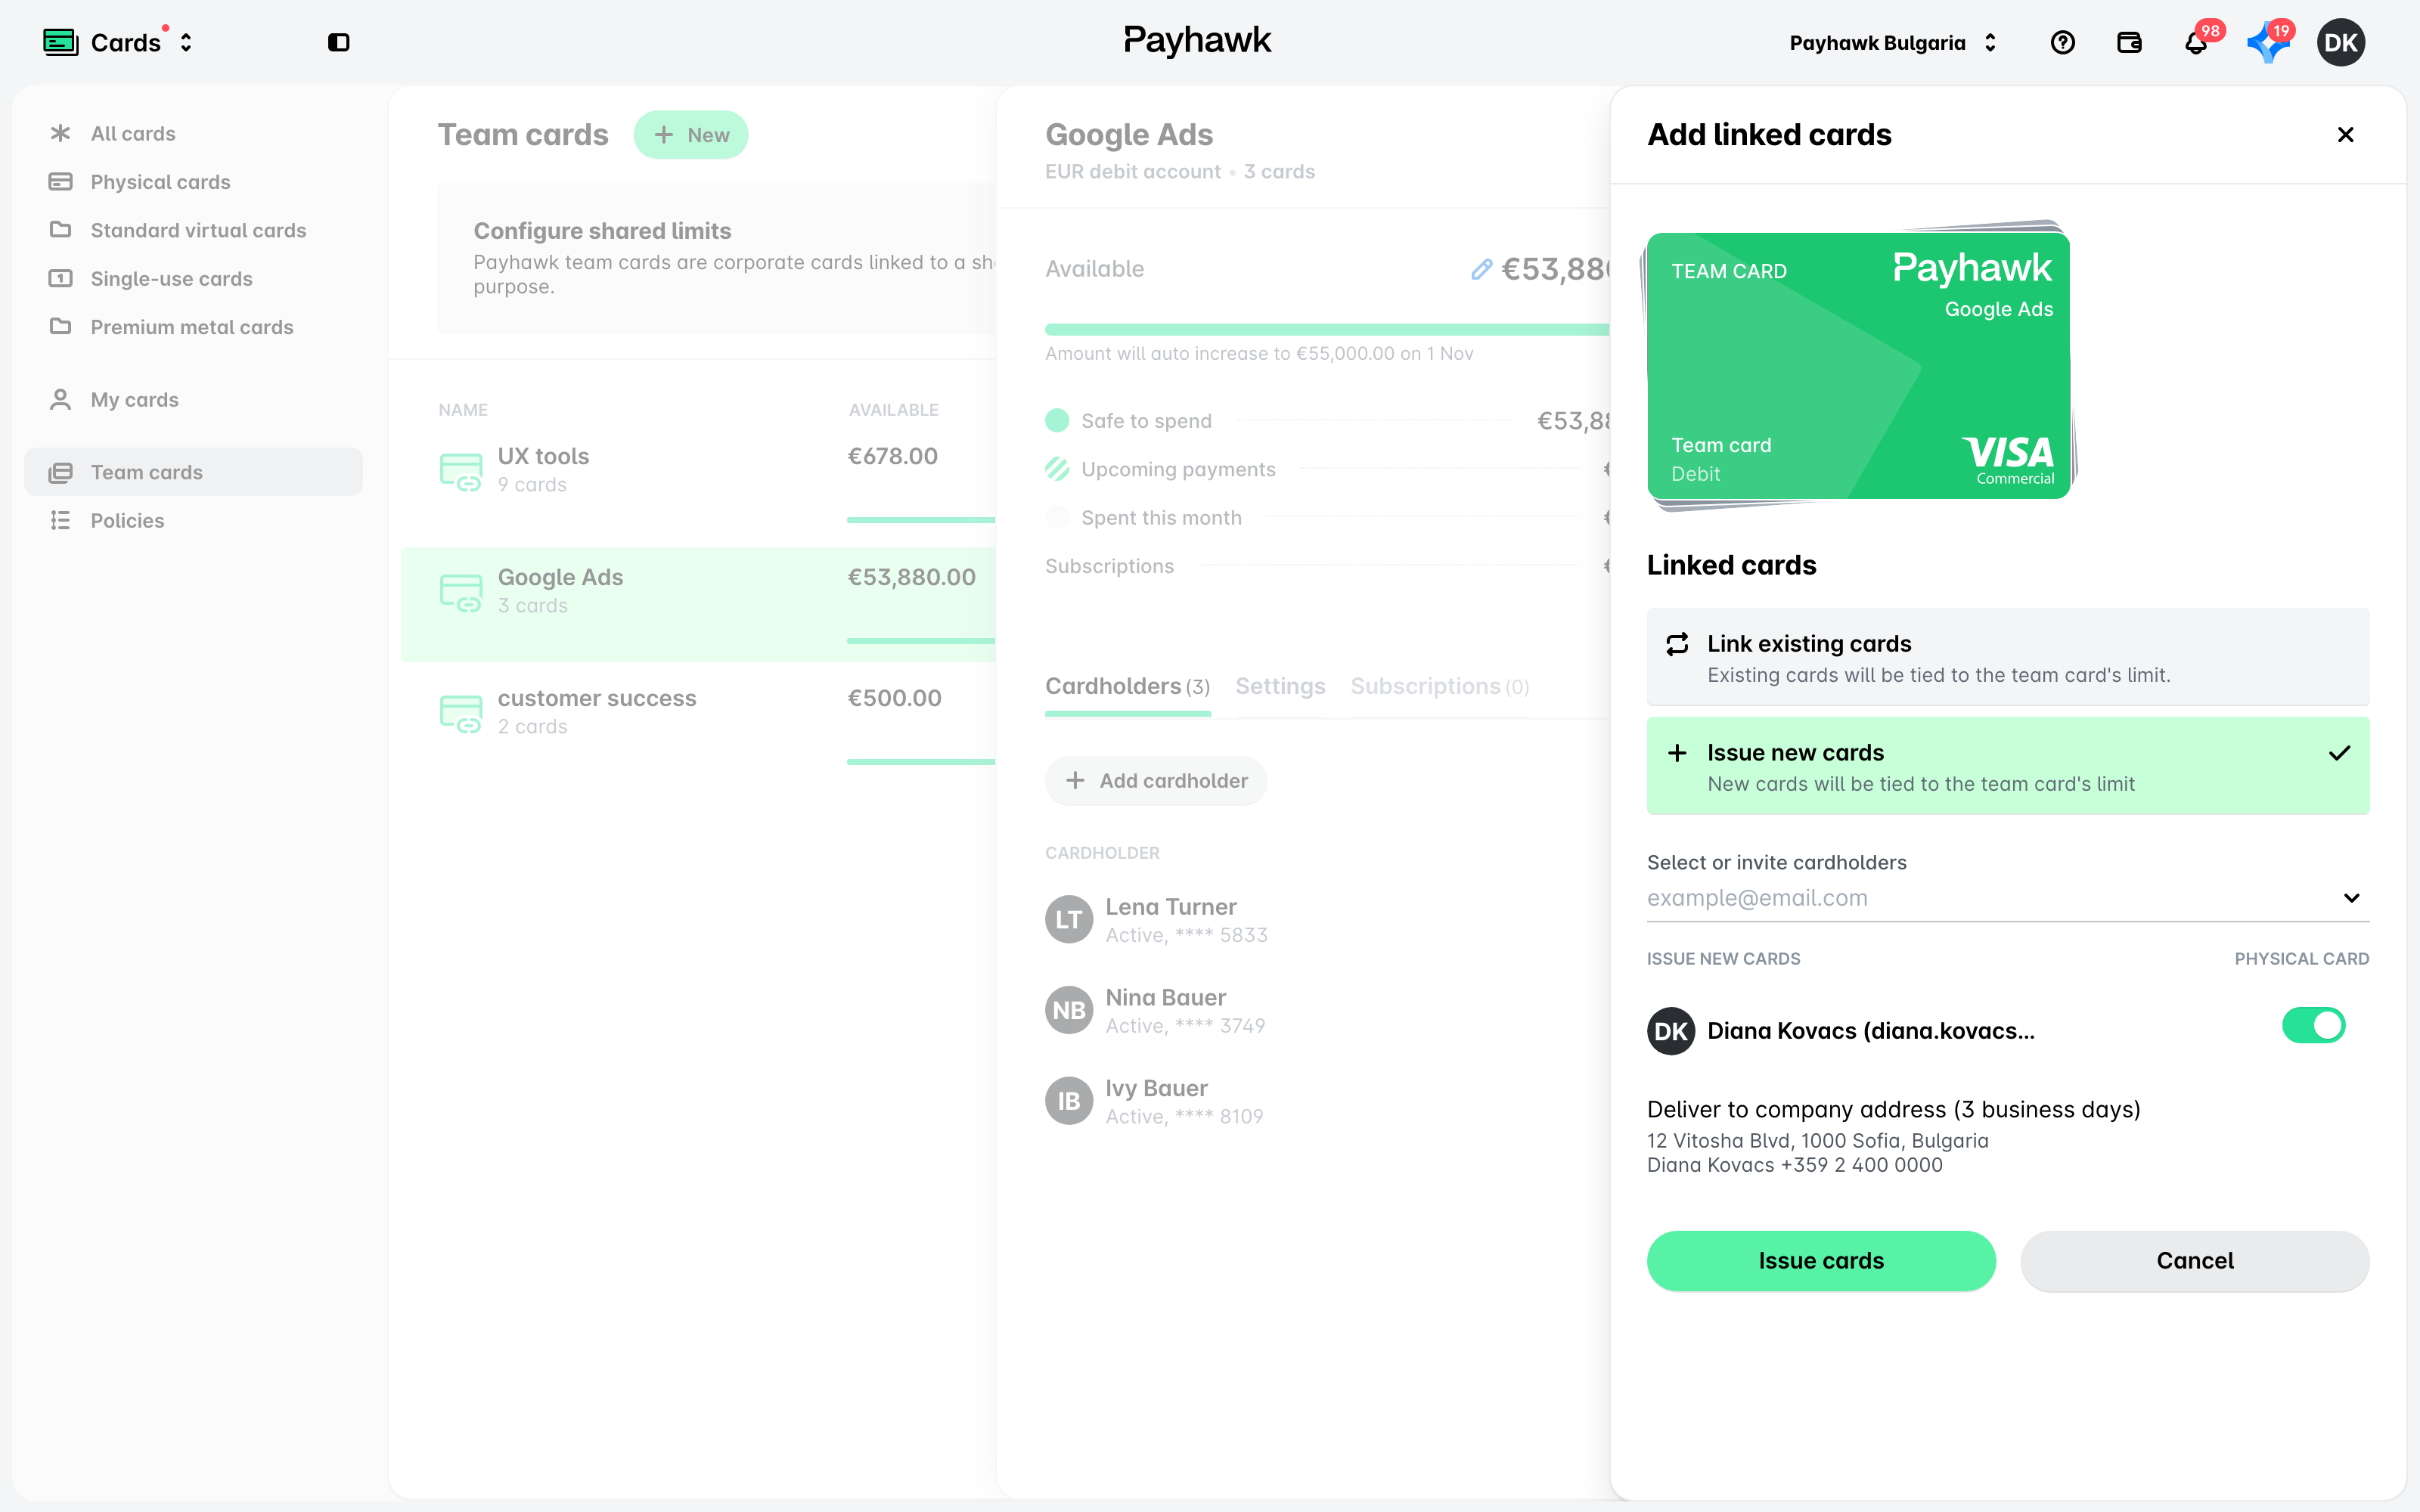Open All cards in the sidebar
The image size is (2420, 1512).
point(193,133)
